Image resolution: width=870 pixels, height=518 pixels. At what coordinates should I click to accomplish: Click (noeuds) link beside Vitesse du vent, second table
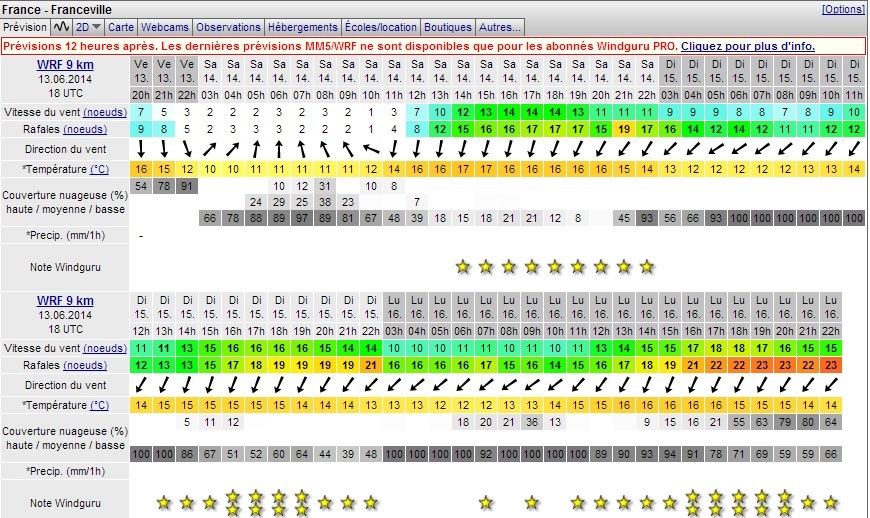[105, 348]
